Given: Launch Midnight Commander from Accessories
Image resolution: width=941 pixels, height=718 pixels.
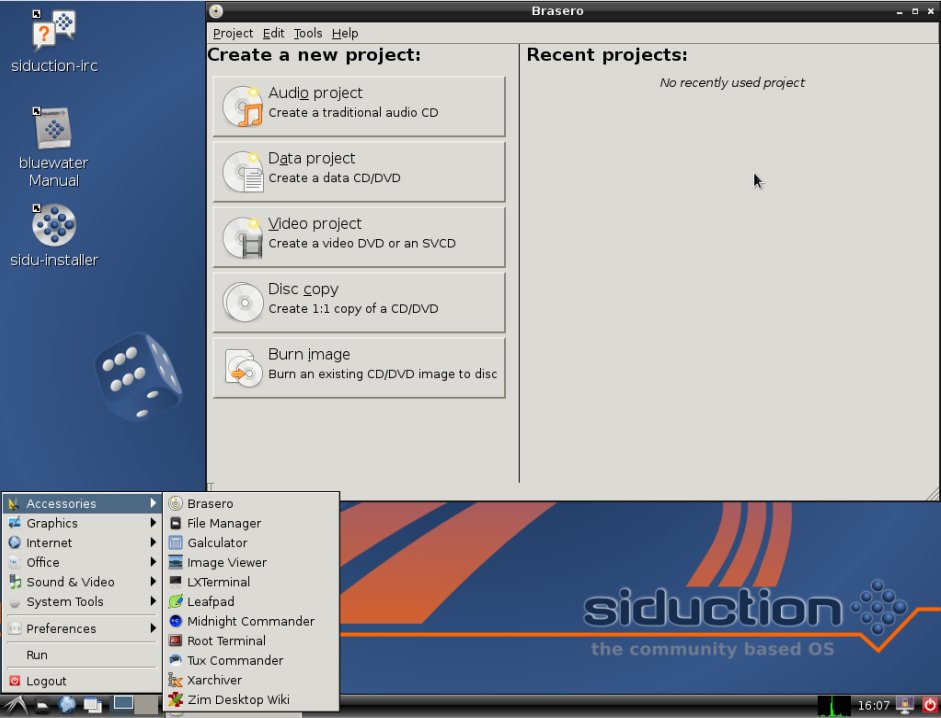Looking at the screenshot, I should (251, 621).
